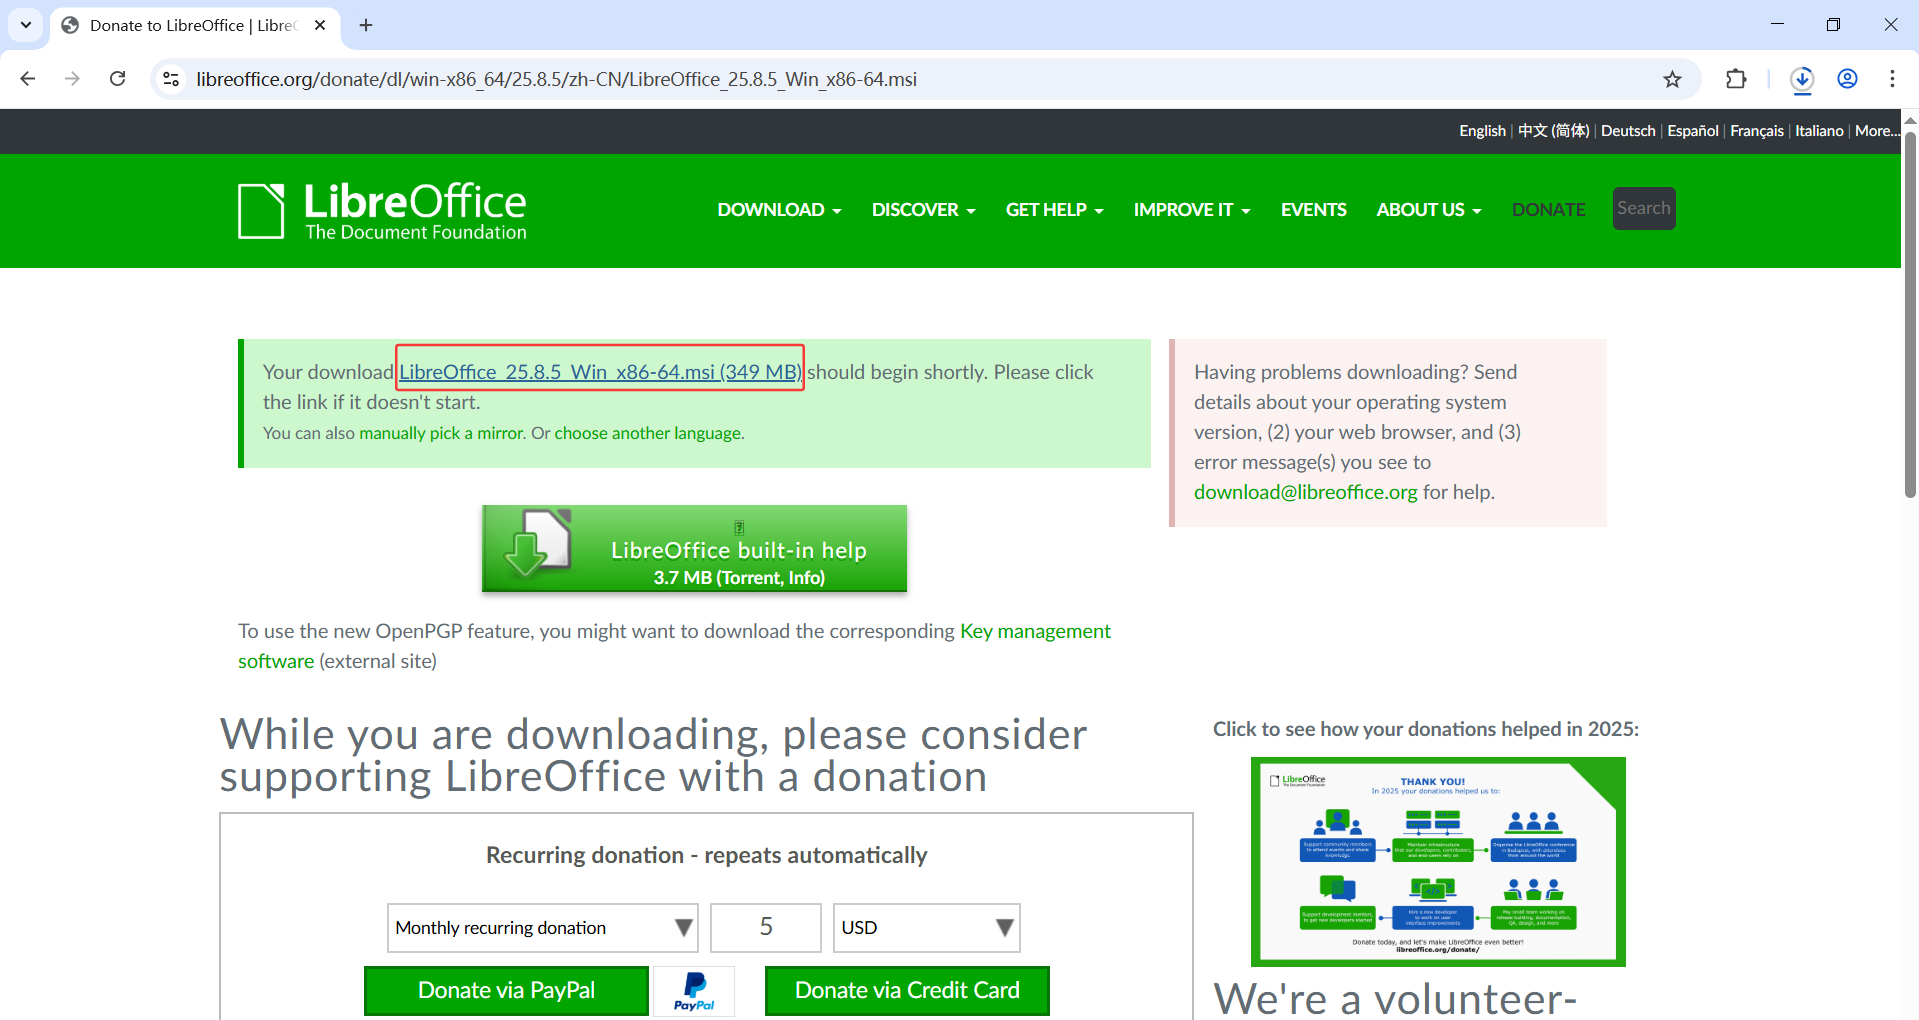Image resolution: width=1919 pixels, height=1020 pixels.
Task: Open the EVENTS page
Action: (x=1313, y=210)
